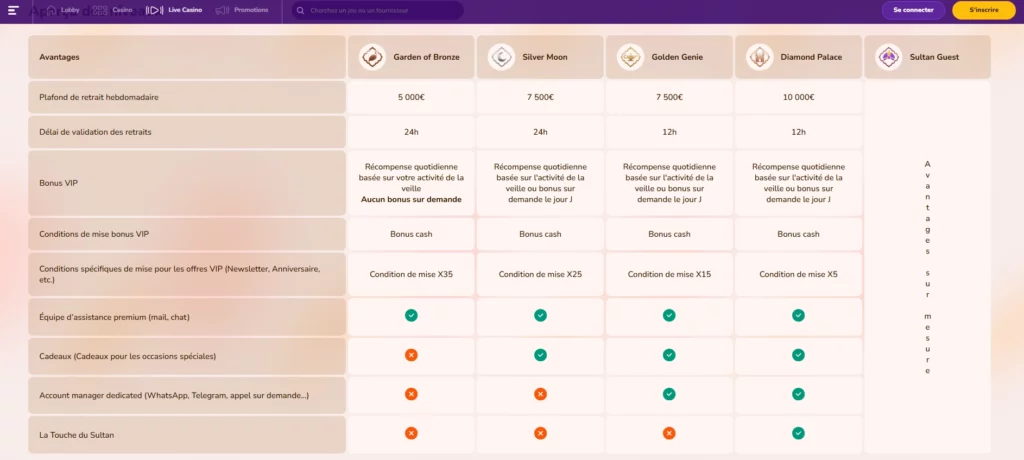Click the Se connecter button

[913, 10]
